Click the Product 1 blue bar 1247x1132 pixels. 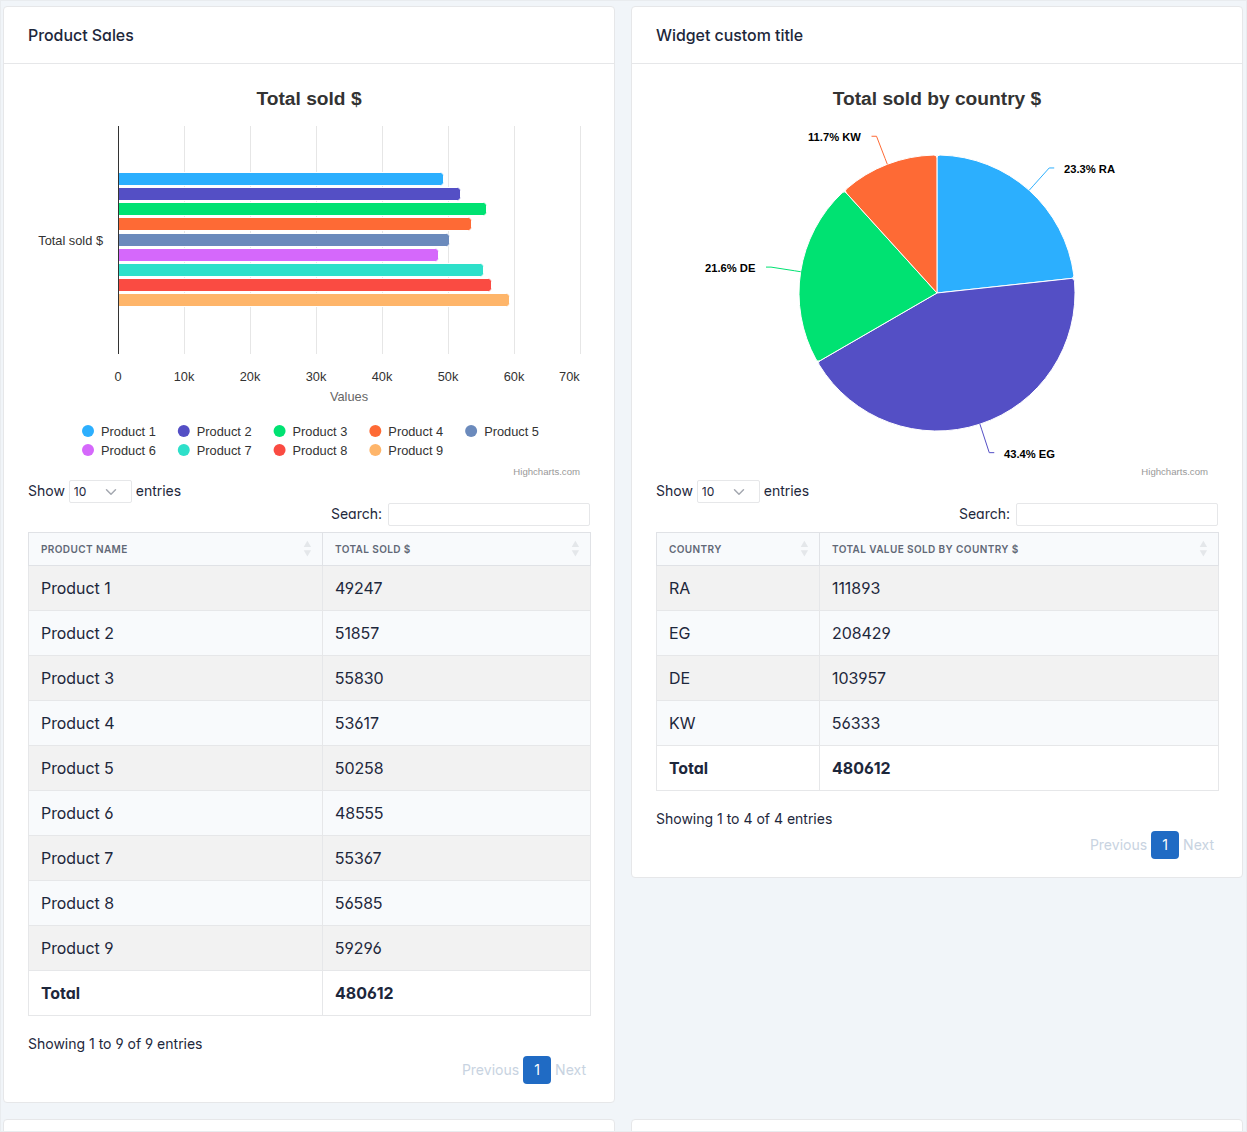click(x=281, y=179)
